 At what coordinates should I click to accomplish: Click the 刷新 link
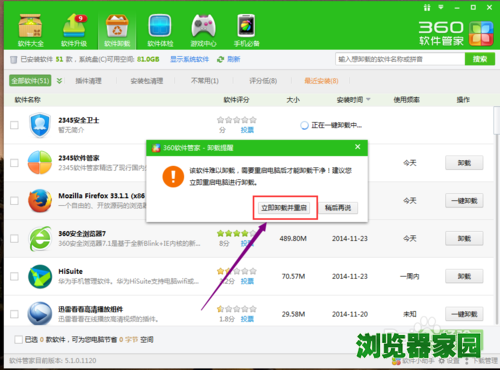click(234, 59)
